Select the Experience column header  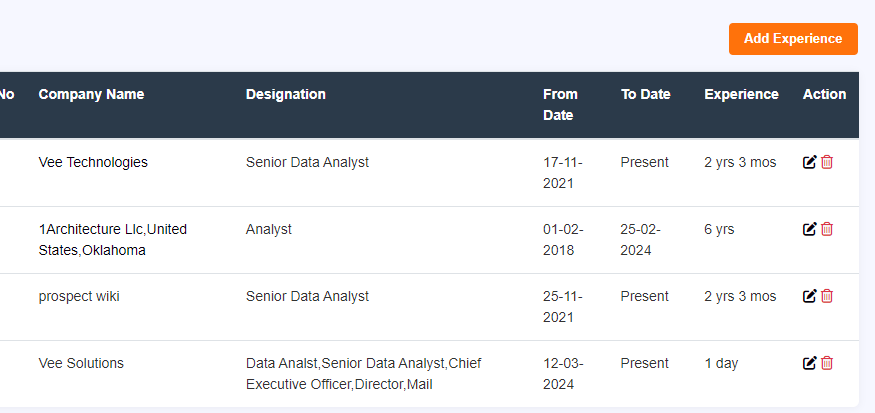click(x=741, y=94)
